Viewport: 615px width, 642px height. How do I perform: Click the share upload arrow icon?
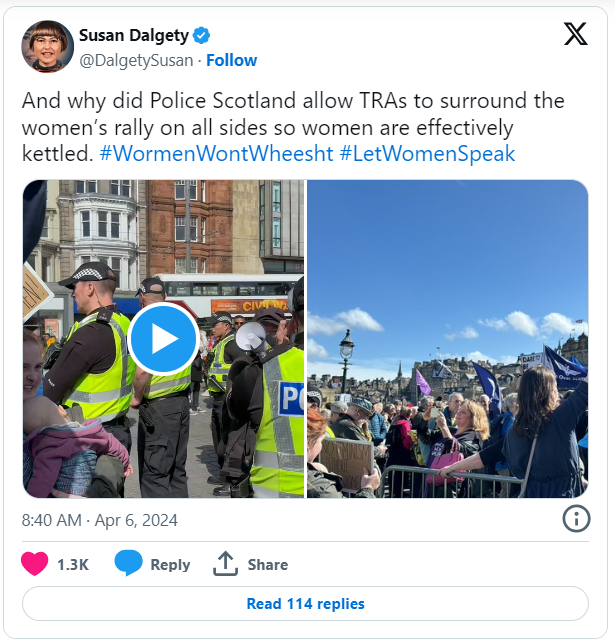pos(225,564)
